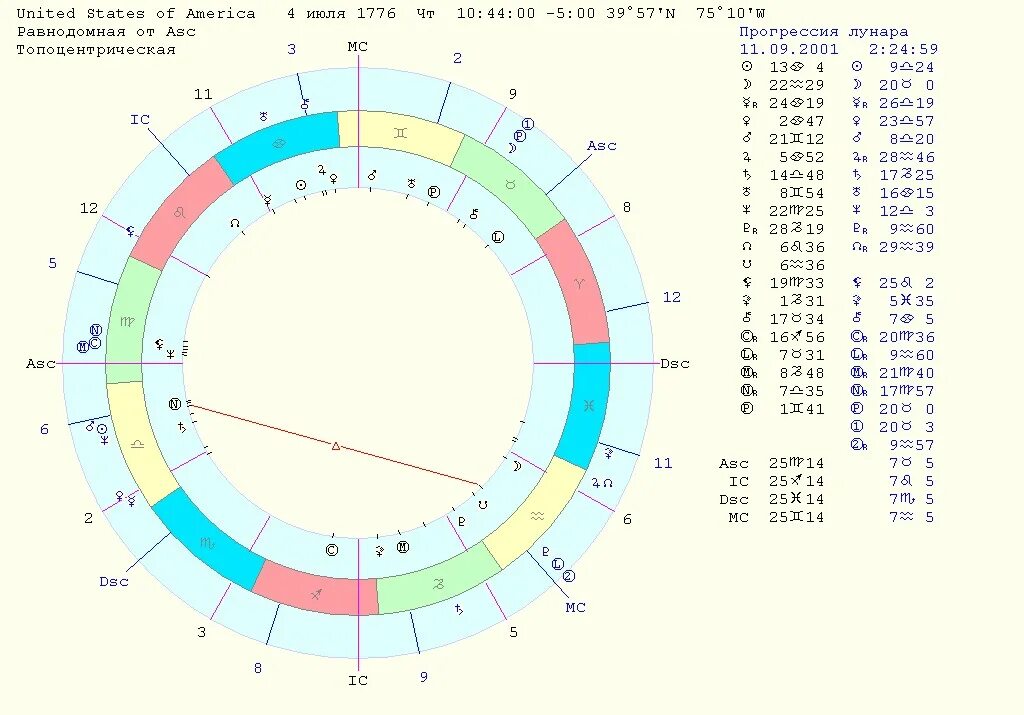The width and height of the screenshot is (1024, 715).
Task: Click the Moon crescent in inner natal ring
Action: point(517,466)
